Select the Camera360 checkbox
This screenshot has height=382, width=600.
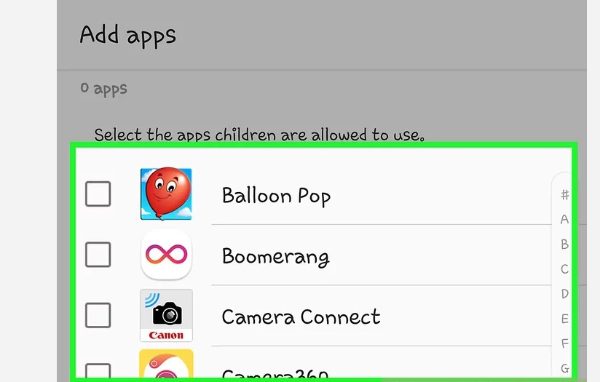[98, 371]
